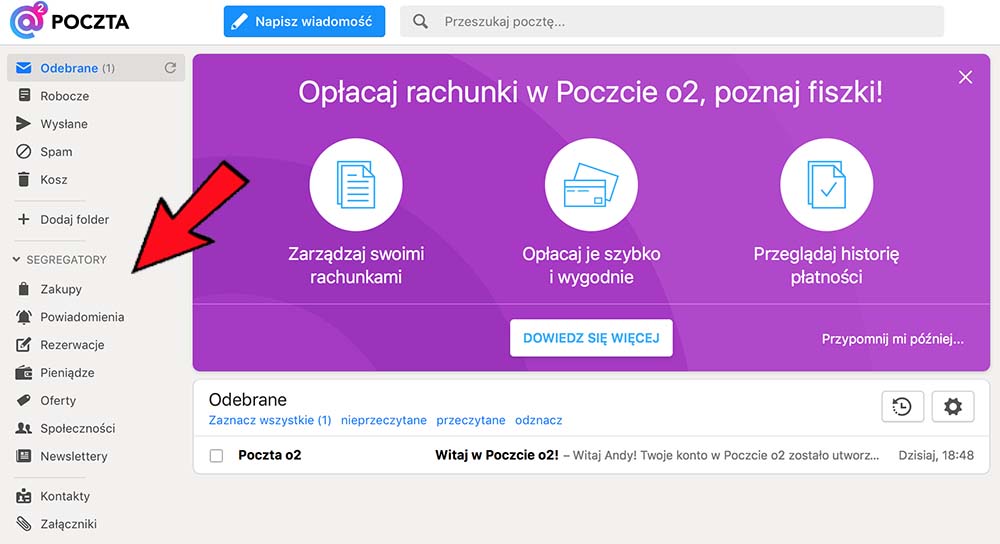Close the purple promo banner
This screenshot has width=1000, height=544.
point(966,77)
